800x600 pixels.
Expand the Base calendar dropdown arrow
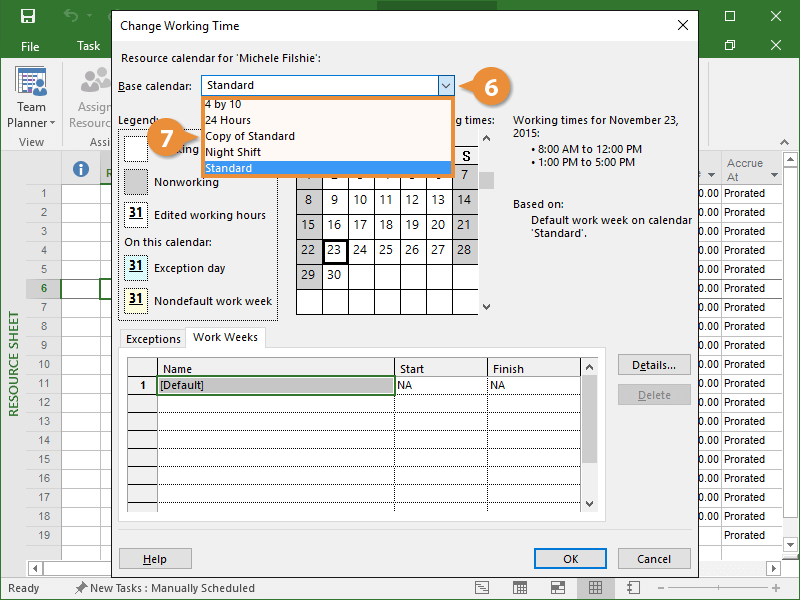(x=446, y=86)
